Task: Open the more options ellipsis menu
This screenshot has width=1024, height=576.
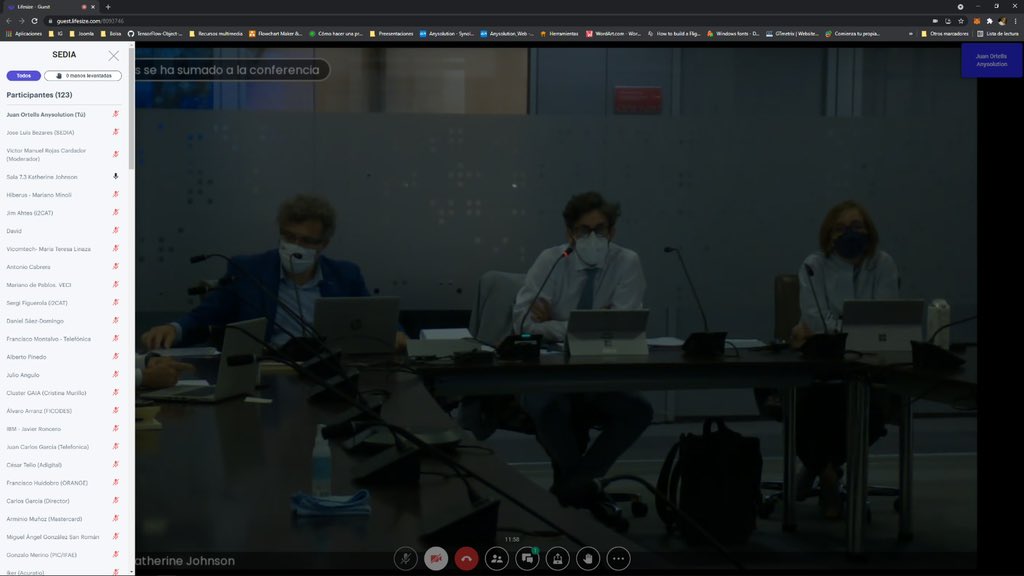Action: [x=618, y=559]
